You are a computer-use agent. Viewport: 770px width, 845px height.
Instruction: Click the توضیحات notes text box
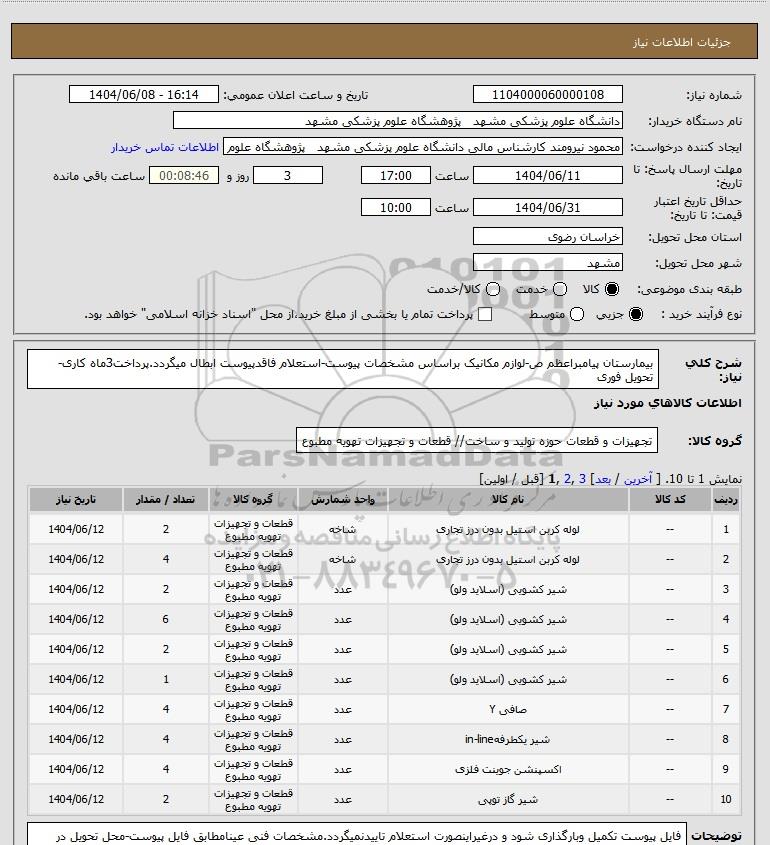click(x=357, y=834)
